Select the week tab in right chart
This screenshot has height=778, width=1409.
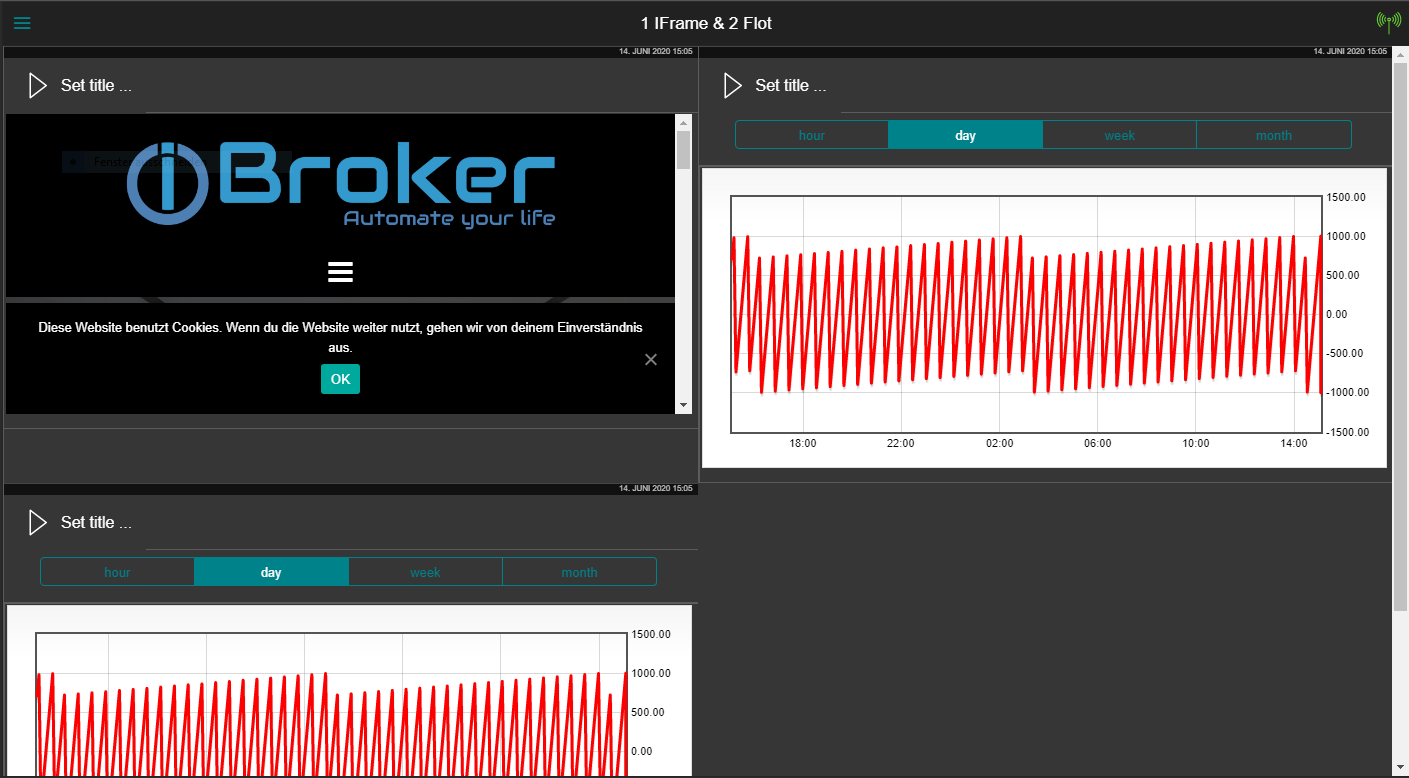coord(1120,135)
